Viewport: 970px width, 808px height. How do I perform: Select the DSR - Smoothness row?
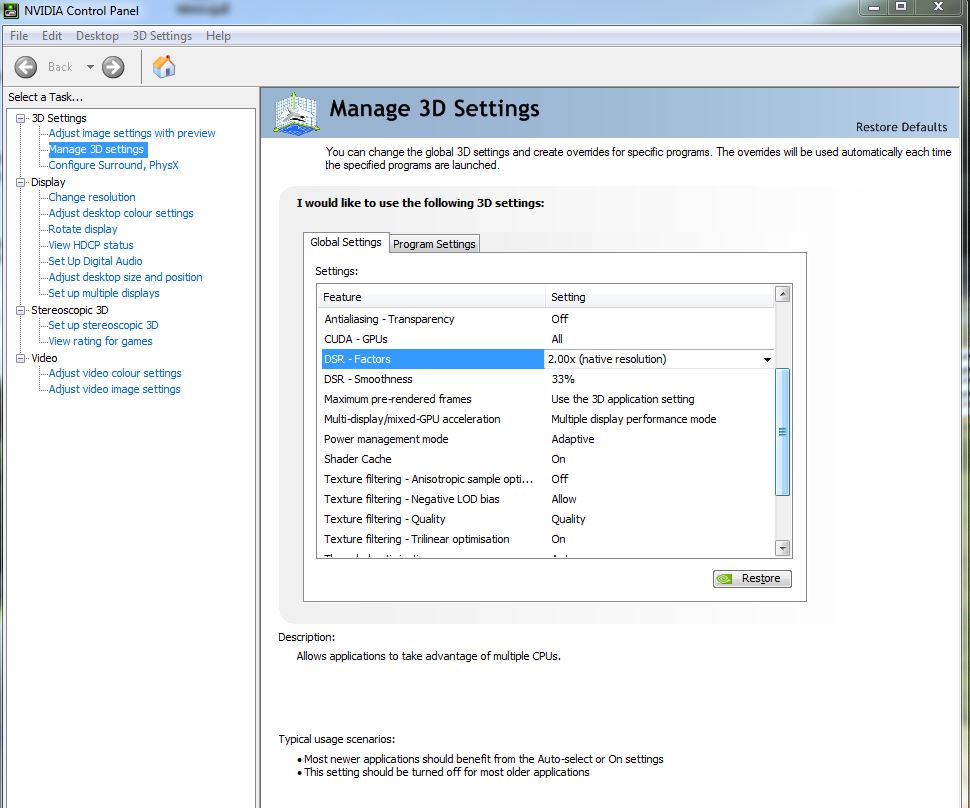[547, 379]
